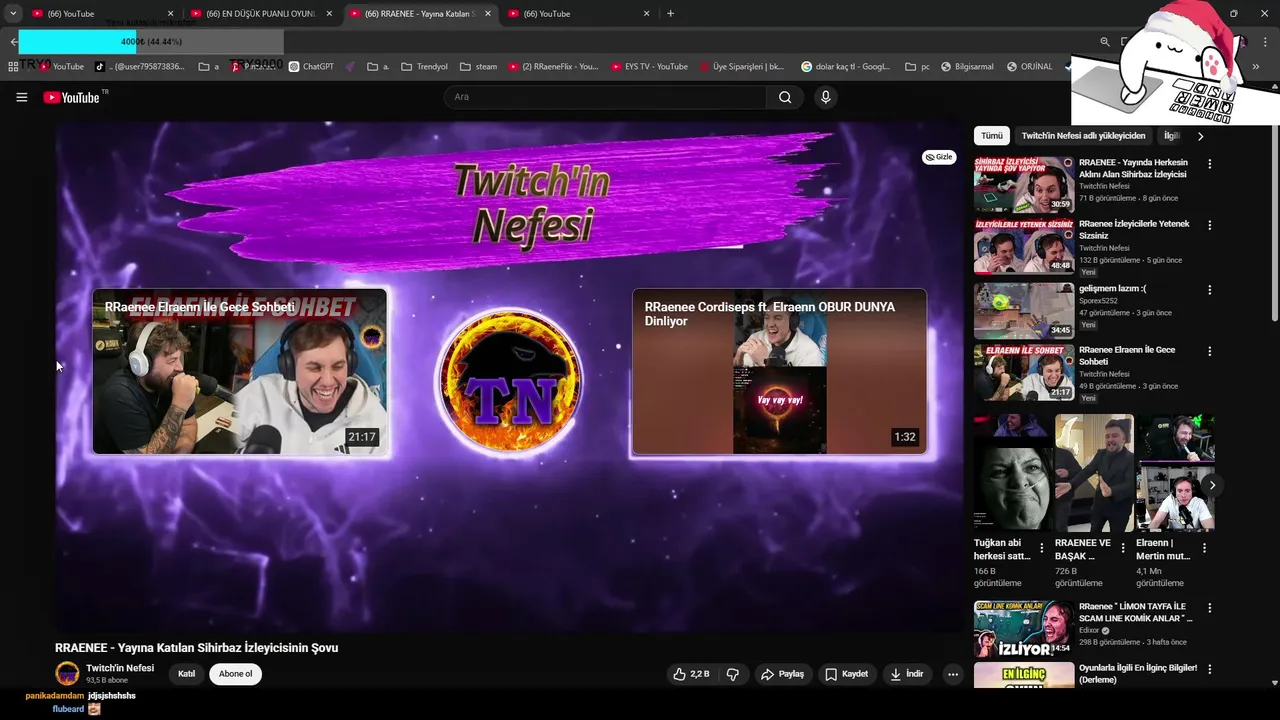Image resolution: width=1280 pixels, height=720 pixels.
Task: Open options for the 'Tuğkan abi' short
Action: (x=1042, y=548)
